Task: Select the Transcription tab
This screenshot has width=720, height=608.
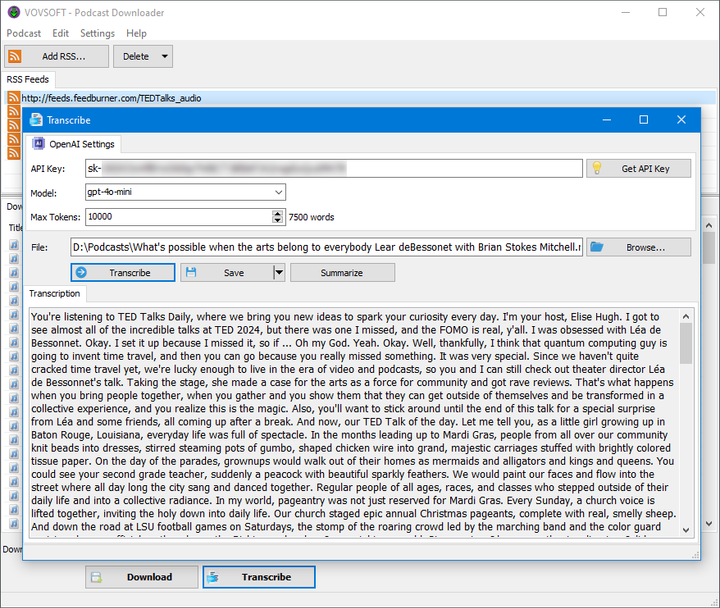Action: 55,294
